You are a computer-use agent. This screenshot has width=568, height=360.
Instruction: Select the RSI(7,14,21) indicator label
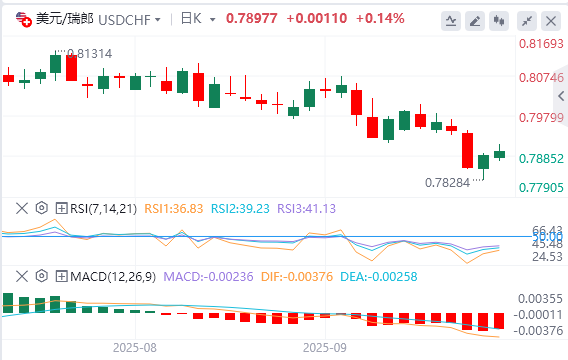(103, 209)
